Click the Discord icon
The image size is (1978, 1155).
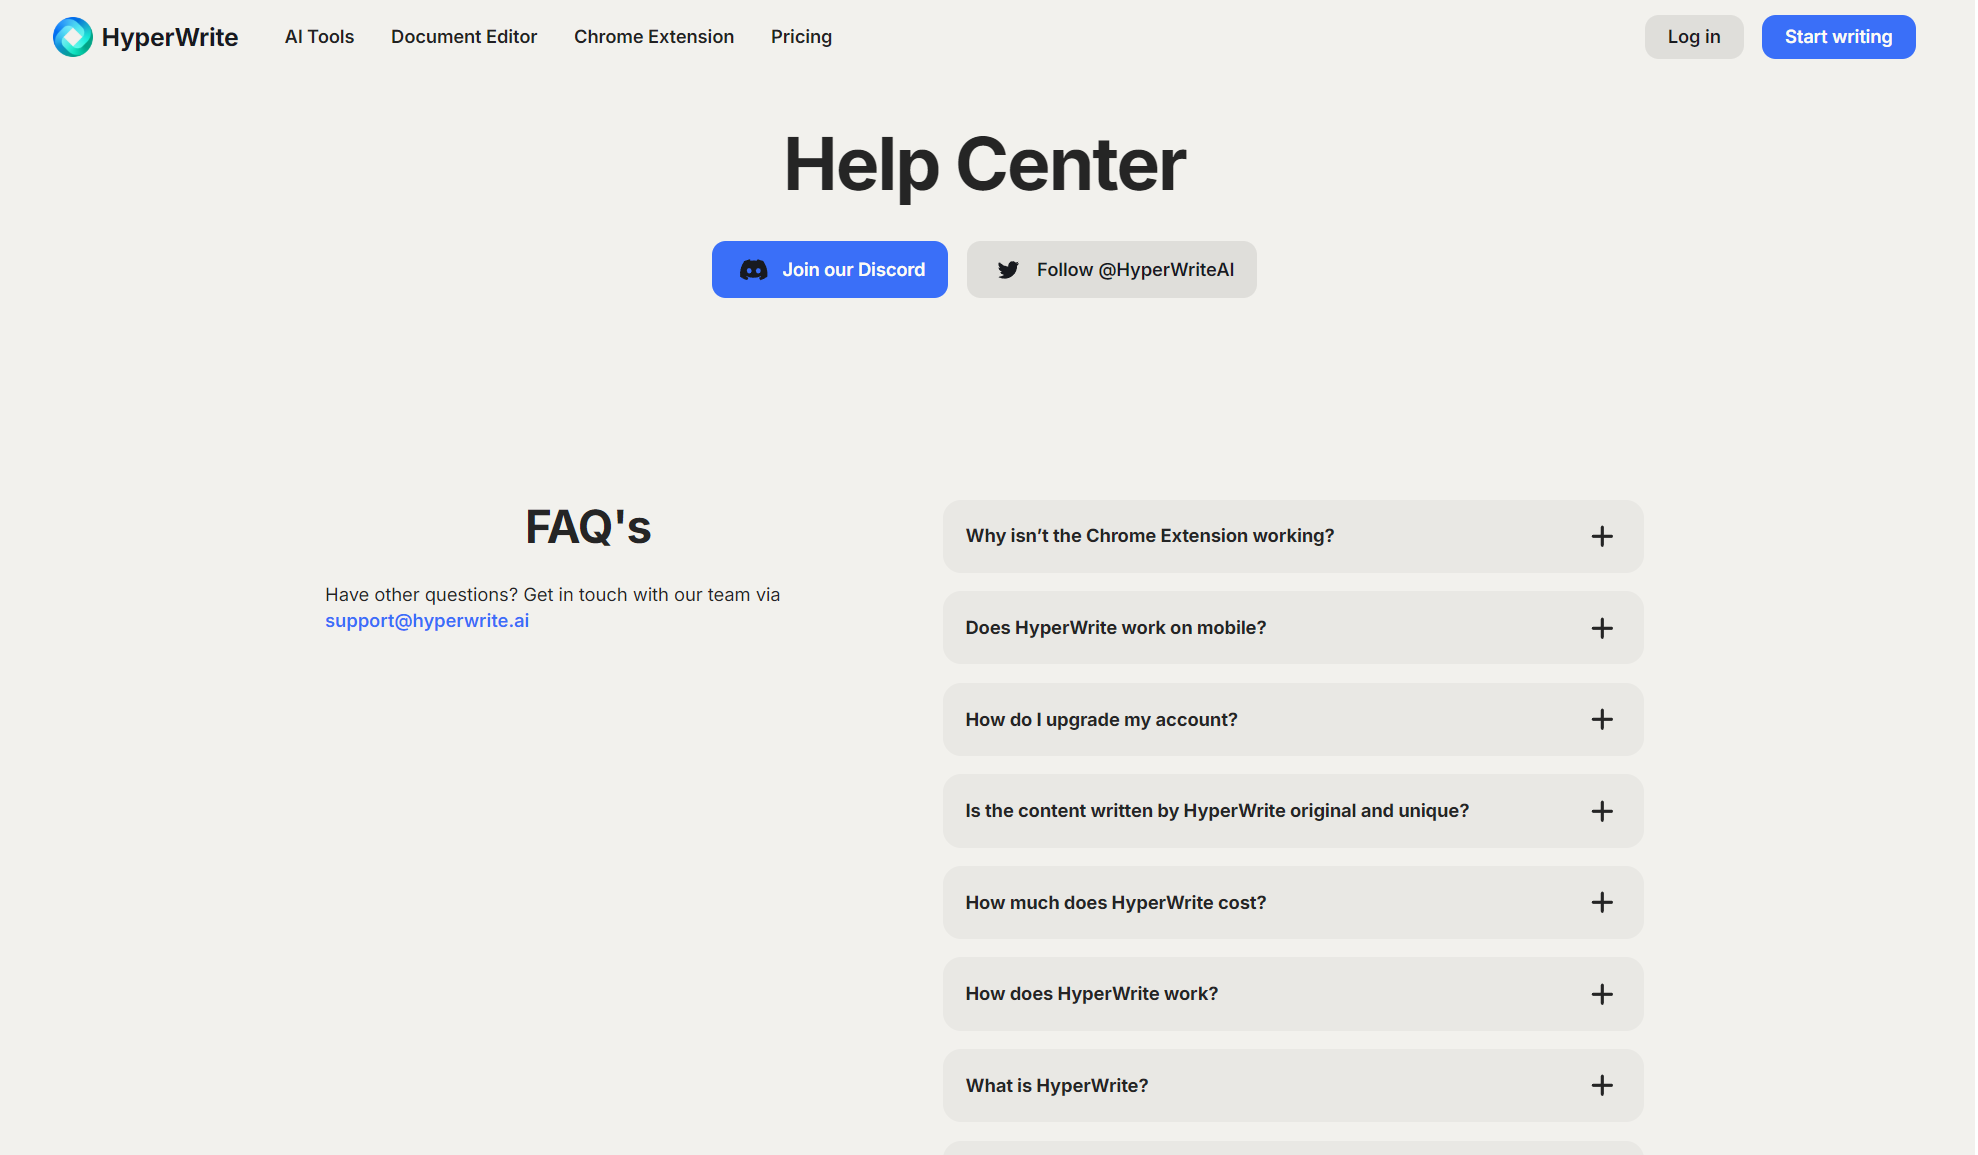pyautogui.click(x=753, y=270)
